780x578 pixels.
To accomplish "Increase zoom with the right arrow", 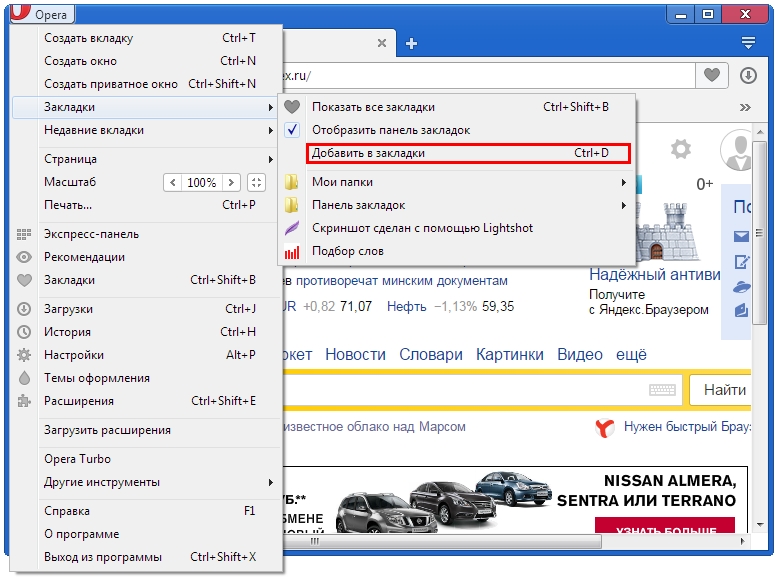I will [x=231, y=183].
